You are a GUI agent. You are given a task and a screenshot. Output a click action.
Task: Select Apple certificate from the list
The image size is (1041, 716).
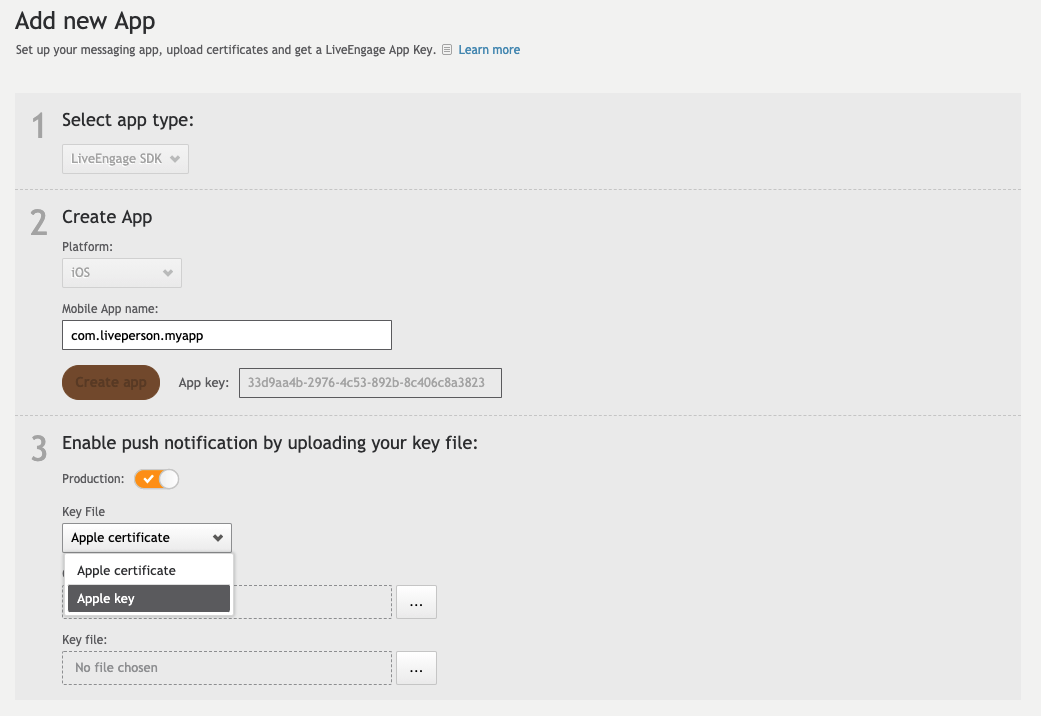click(x=149, y=571)
